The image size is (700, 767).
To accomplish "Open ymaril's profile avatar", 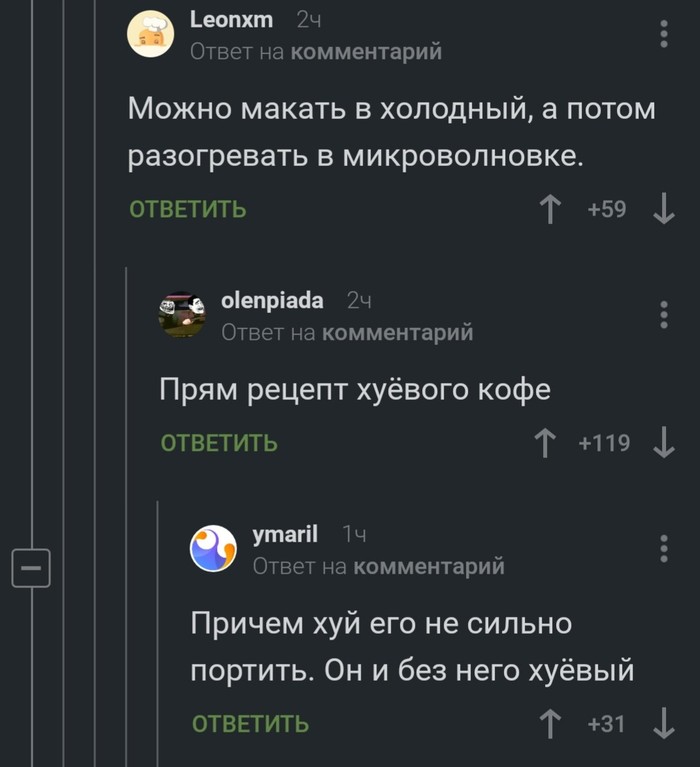I will (214, 549).
